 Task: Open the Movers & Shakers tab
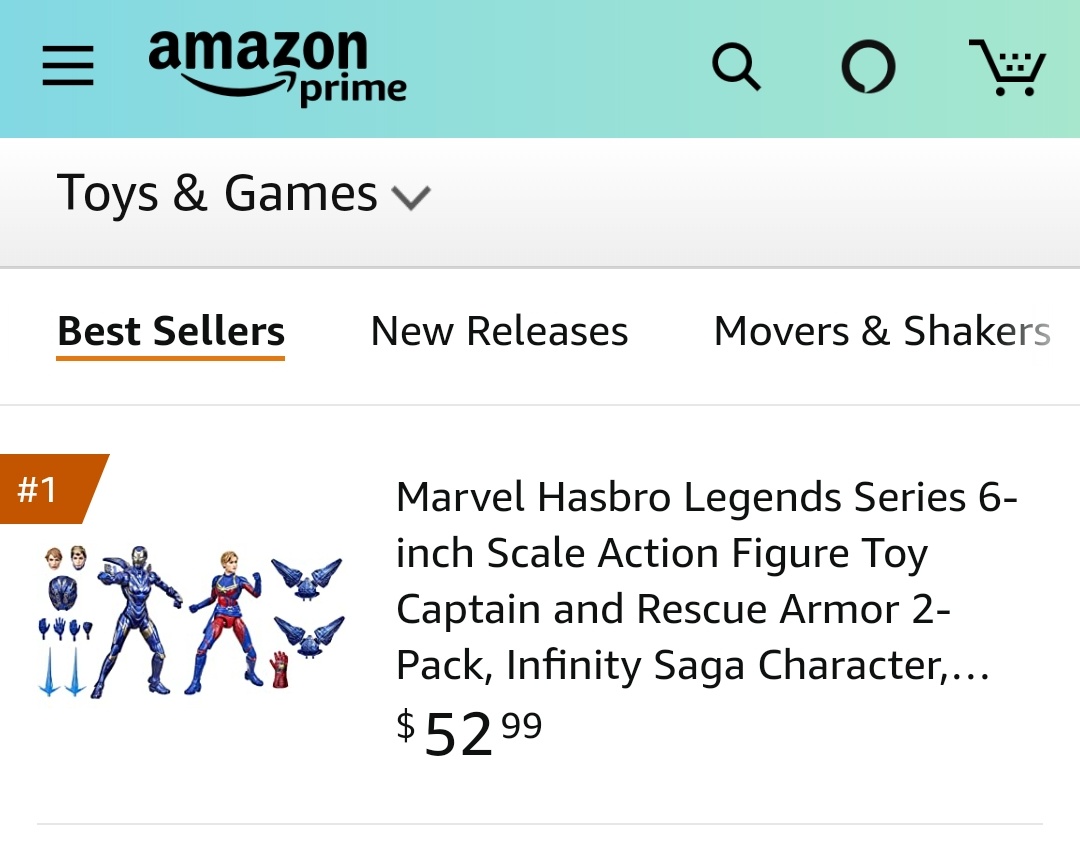click(x=881, y=331)
